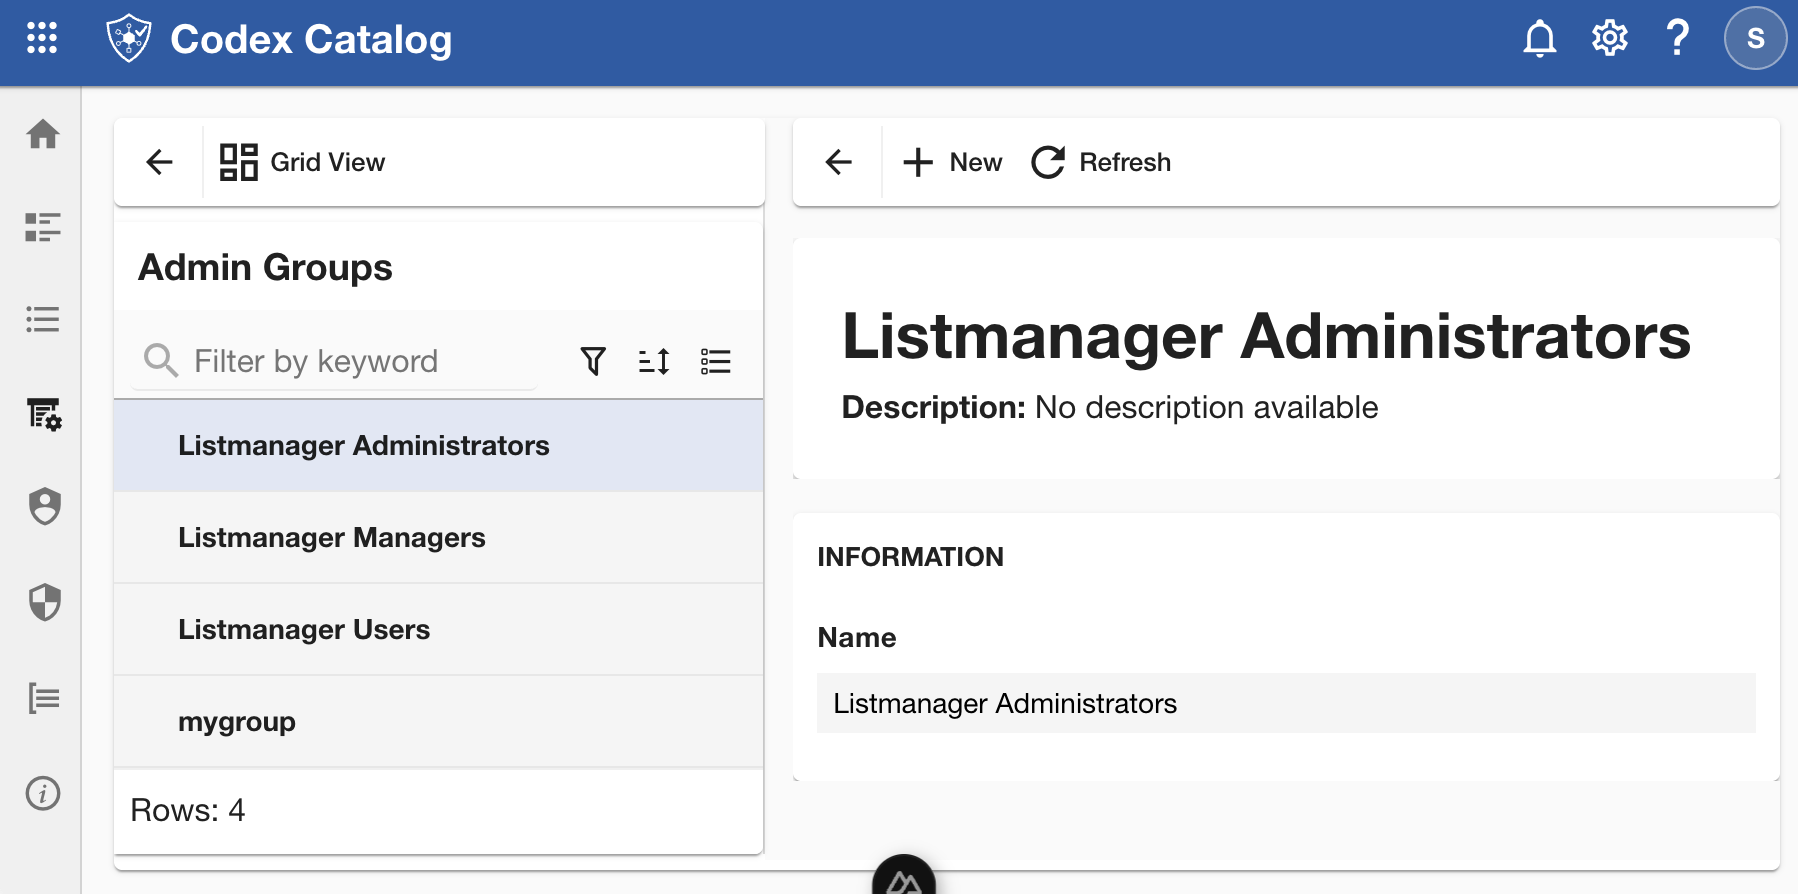
Task: Open the list settings sidebar icon
Action: point(44,414)
